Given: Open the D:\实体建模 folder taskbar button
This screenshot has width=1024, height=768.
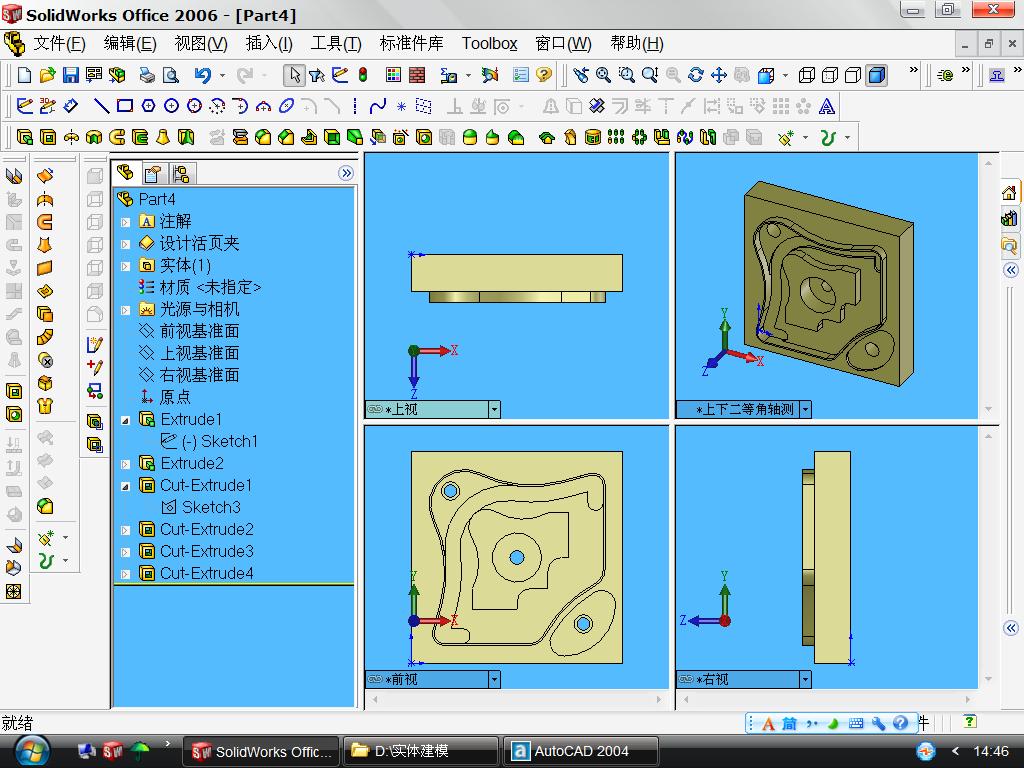Looking at the screenshot, I should click(x=421, y=751).
